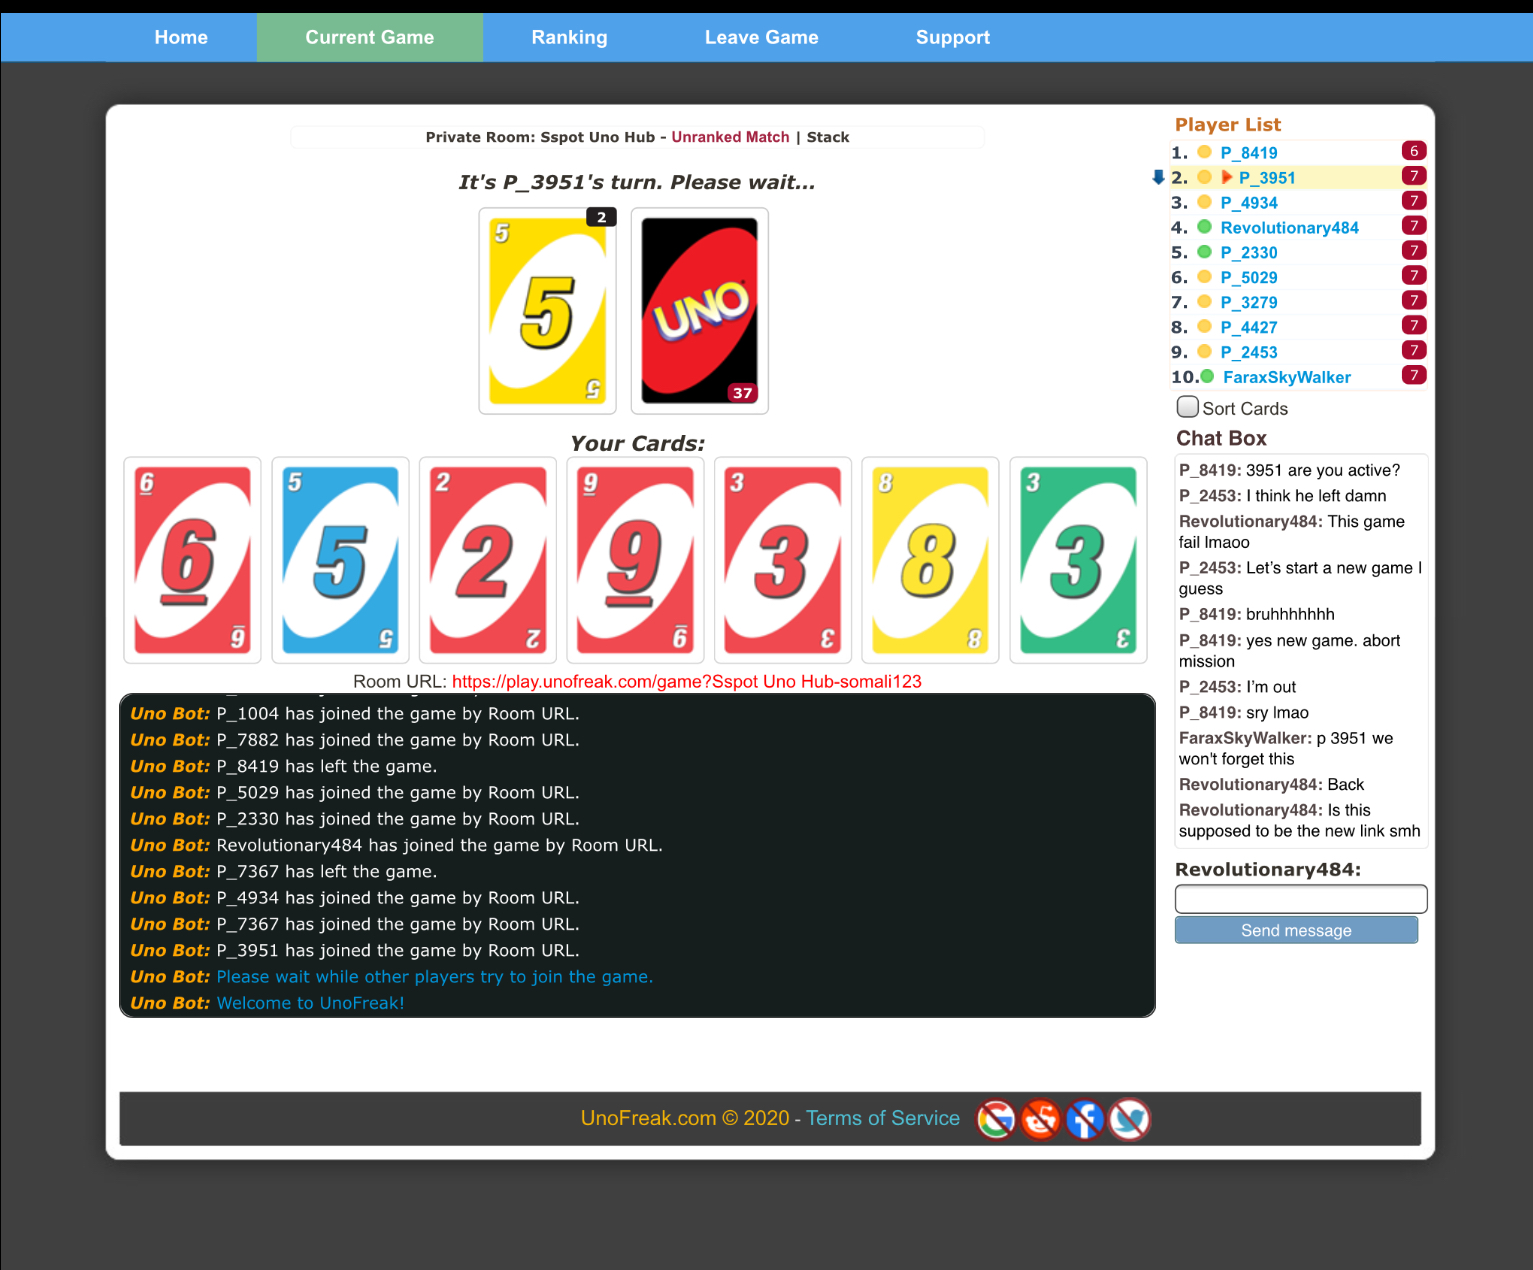Select Leave Game in navigation bar
This screenshot has height=1270, width=1533.
pyautogui.click(x=761, y=38)
